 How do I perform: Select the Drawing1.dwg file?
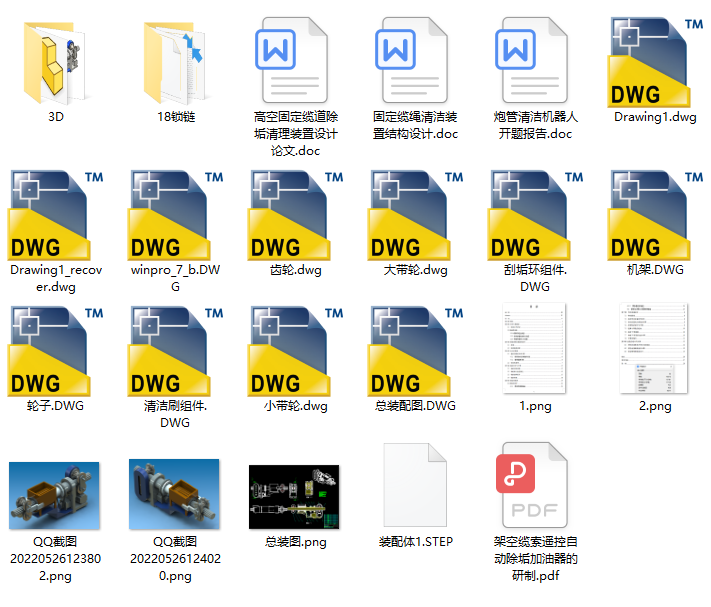(655, 62)
